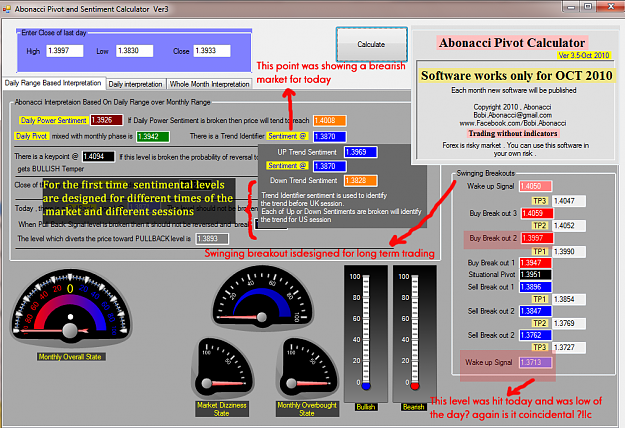Click the yellow Daily Pivot label
Image resolution: width=625 pixels, height=428 pixels.
[x=31, y=136]
